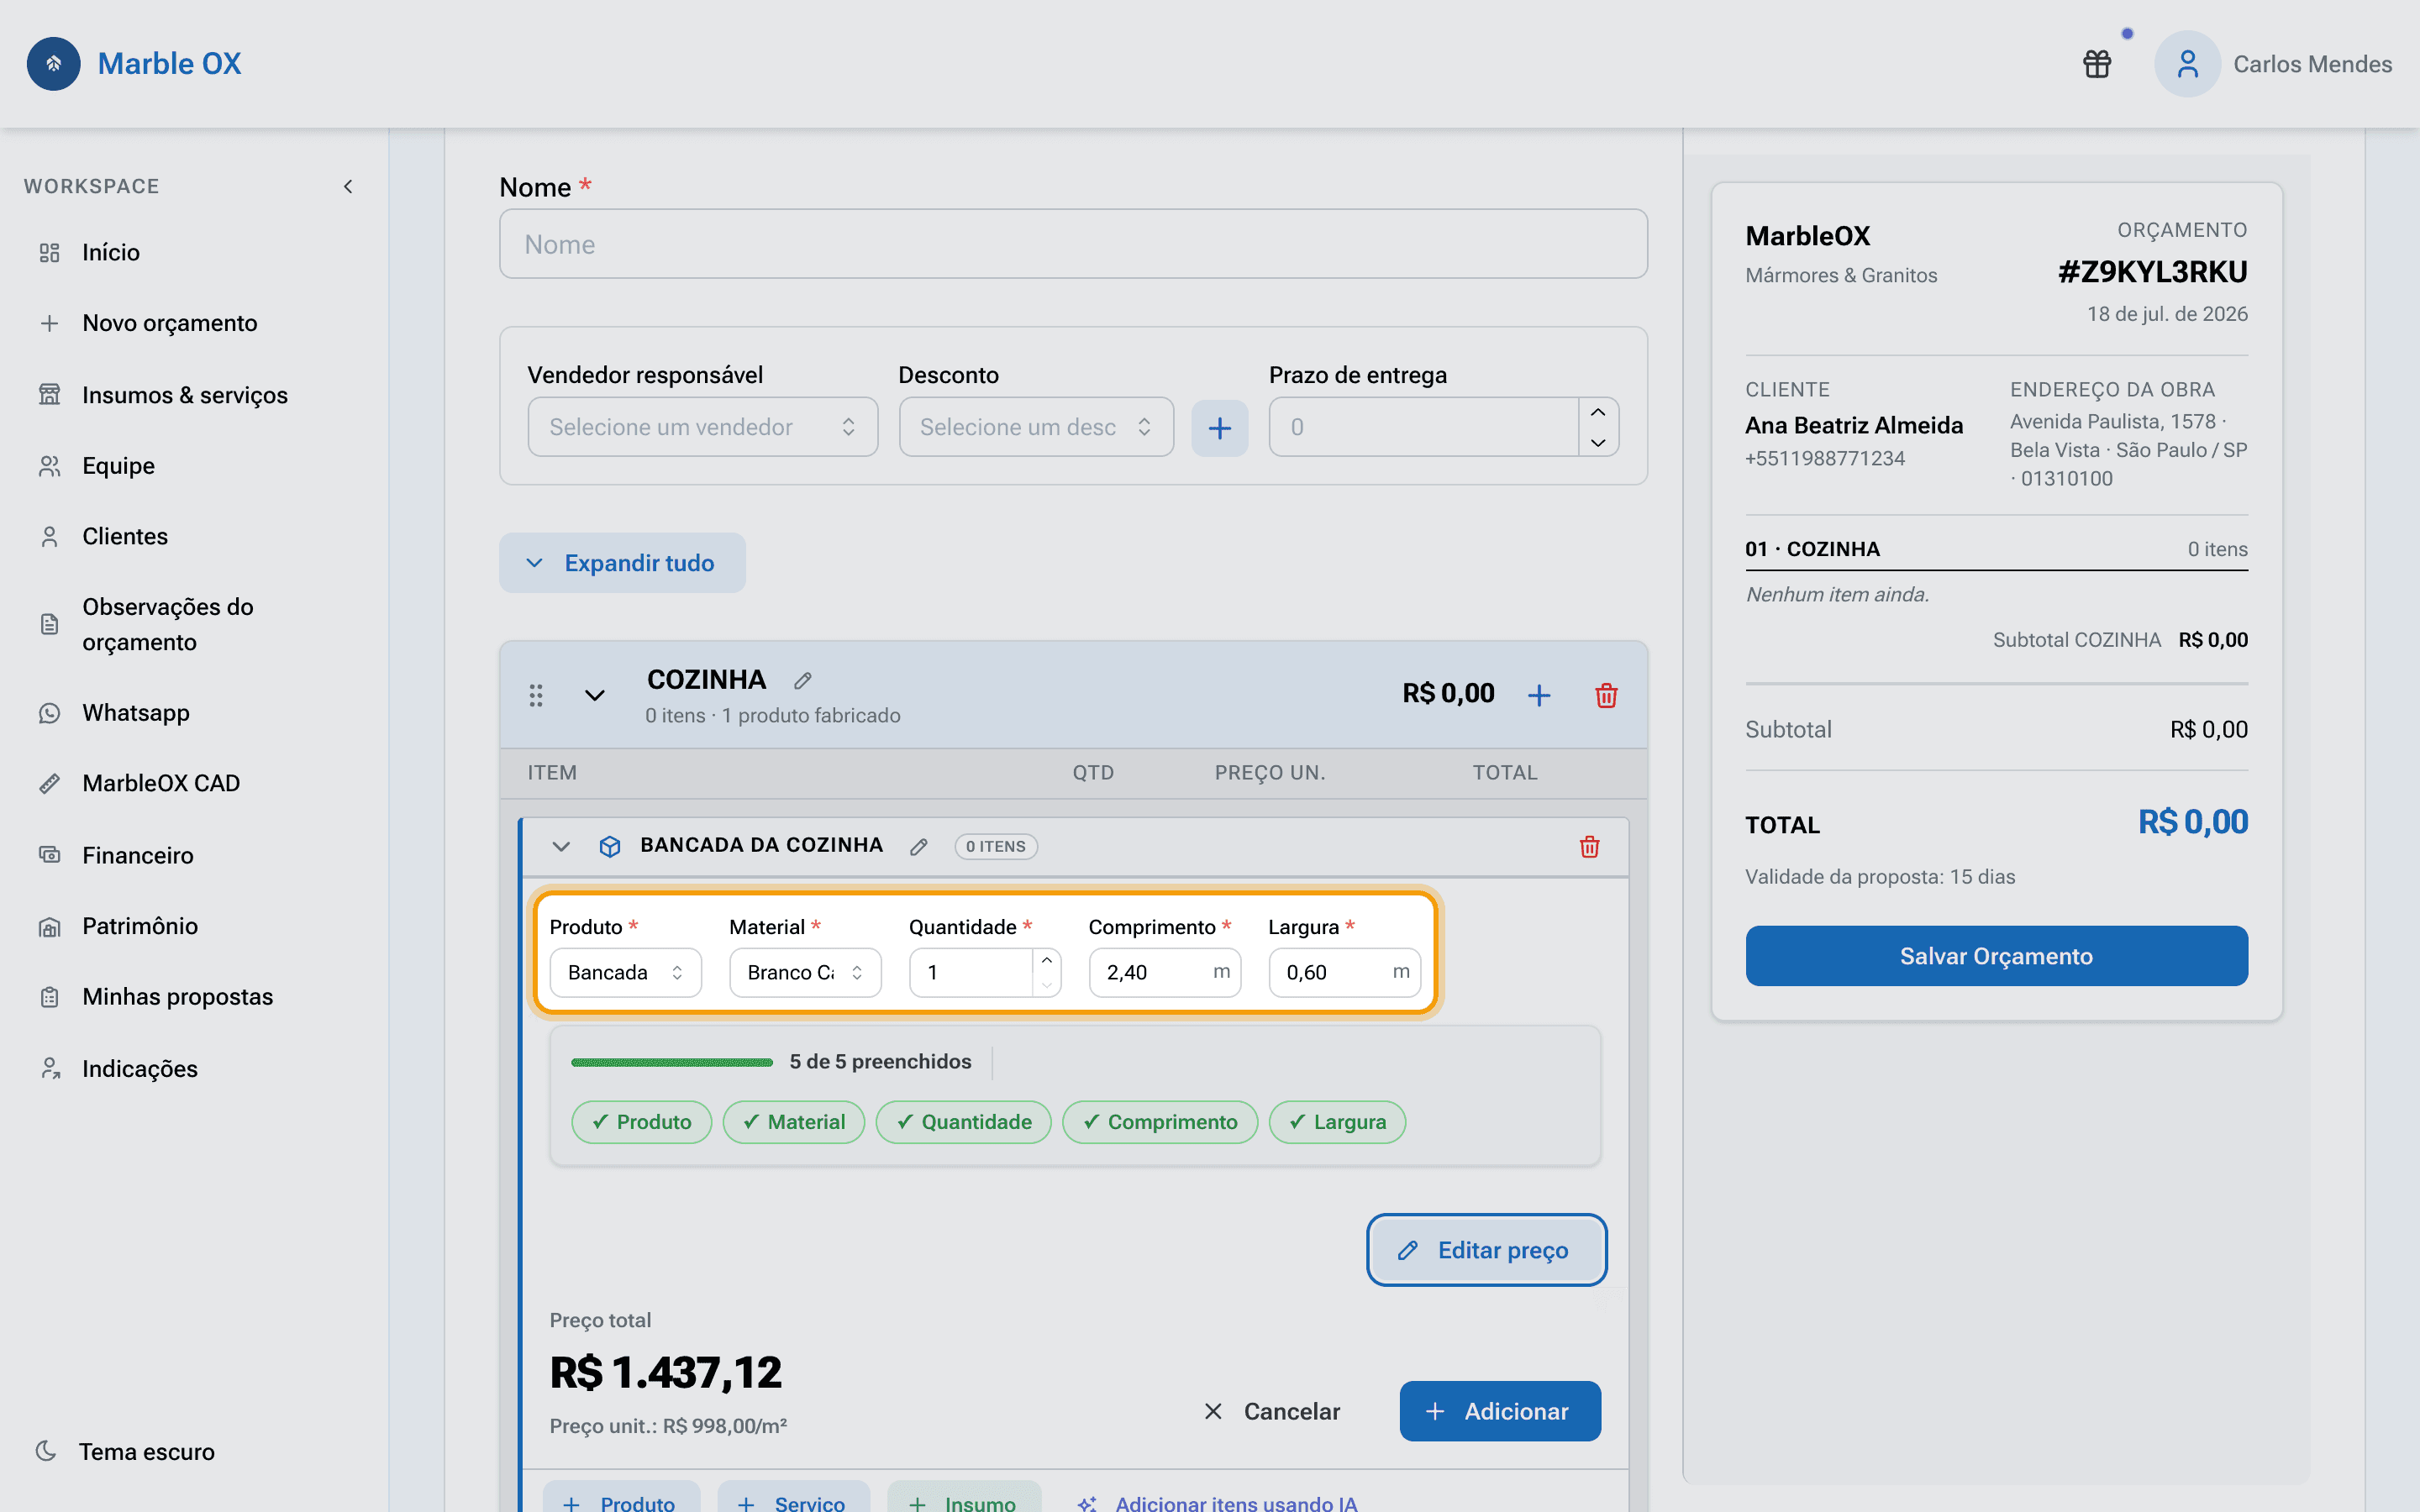Toggle Tema escuro dark theme
Screen dimensions: 2420x1512
point(126,1451)
